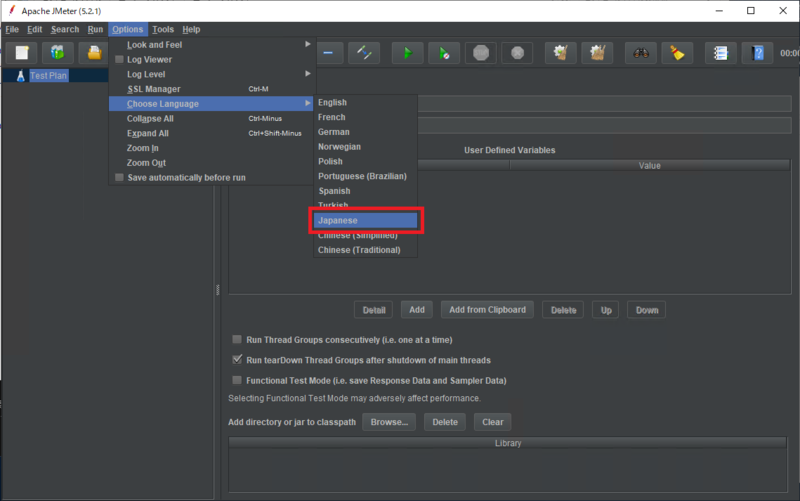
Task: Start the test with green play icon
Action: point(407,53)
